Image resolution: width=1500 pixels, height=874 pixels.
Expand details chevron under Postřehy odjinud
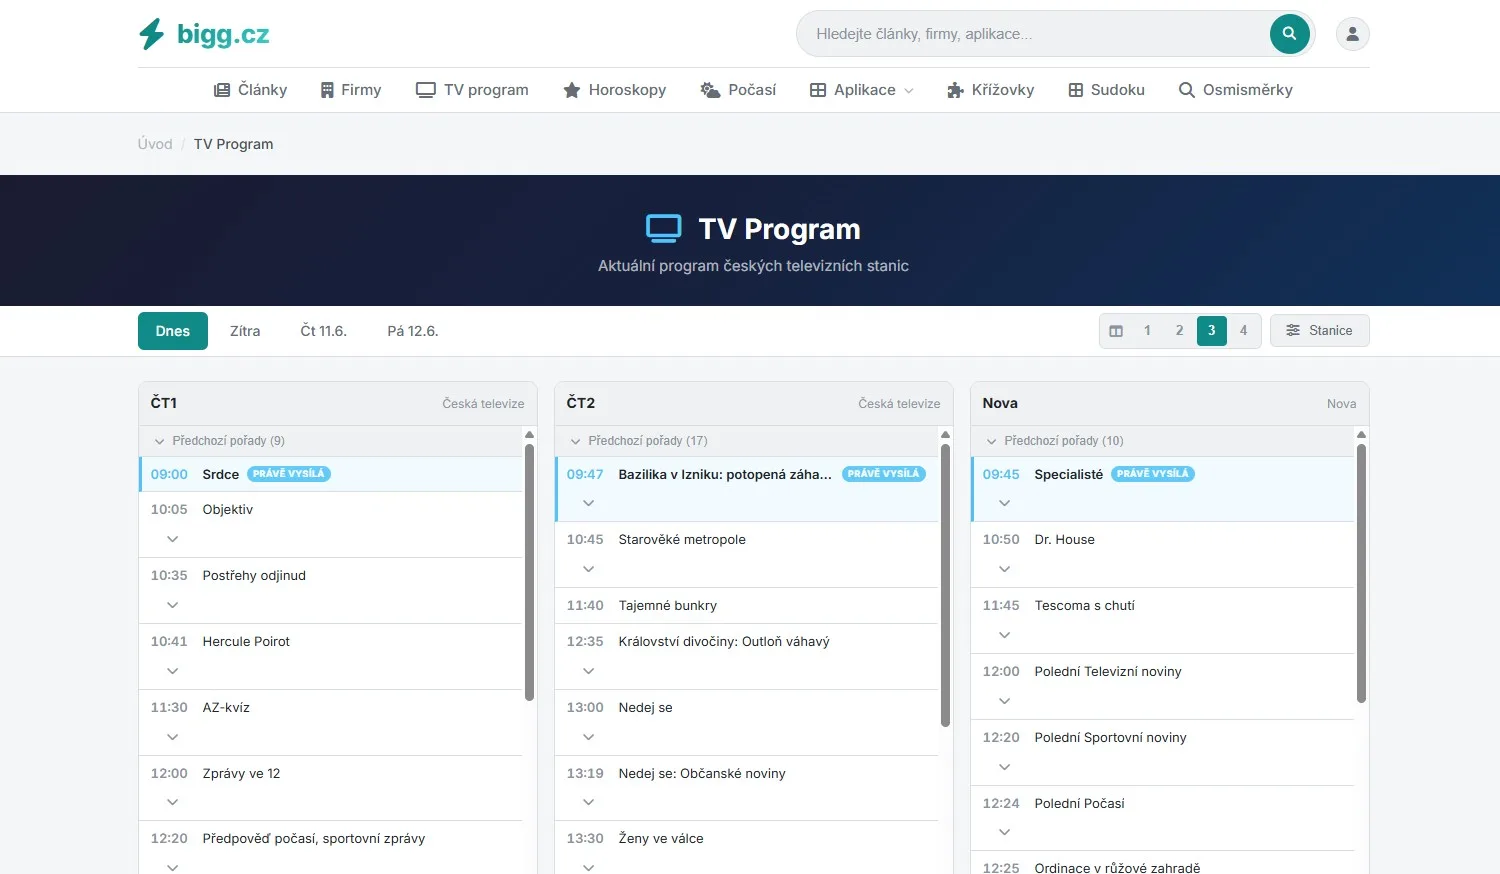click(173, 605)
